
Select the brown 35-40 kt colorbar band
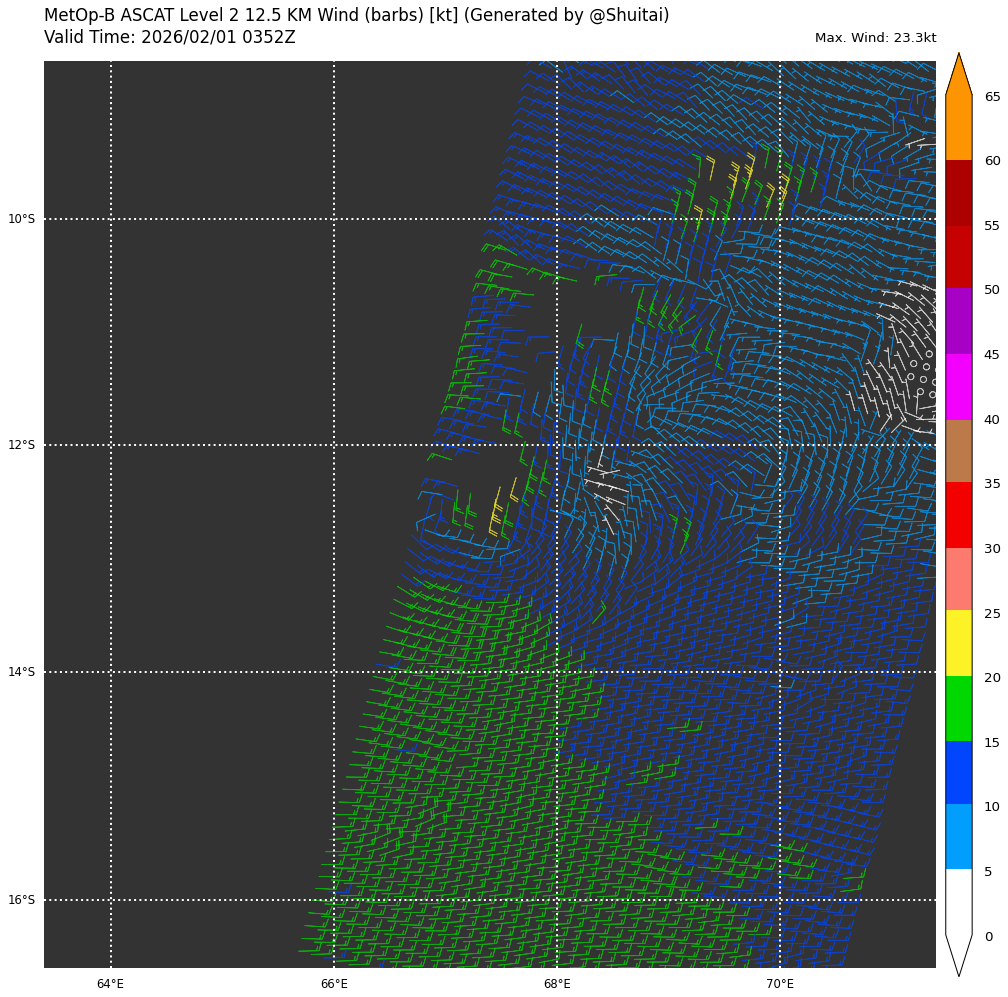[958, 451]
